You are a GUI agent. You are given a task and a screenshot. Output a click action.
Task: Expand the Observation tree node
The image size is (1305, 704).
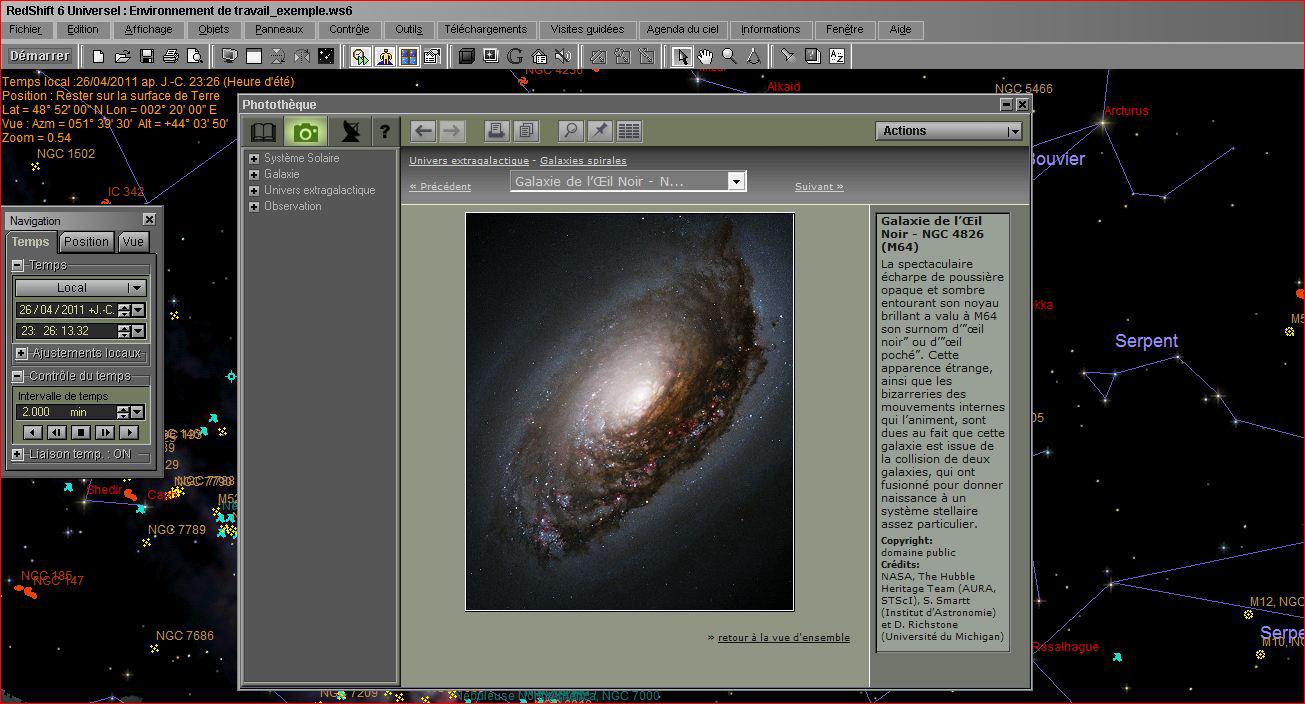pos(254,207)
